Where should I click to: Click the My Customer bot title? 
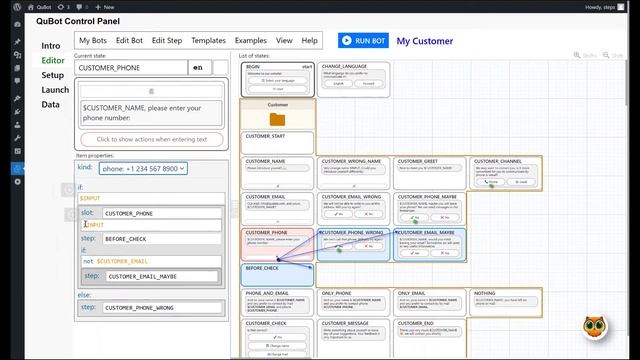point(424,41)
